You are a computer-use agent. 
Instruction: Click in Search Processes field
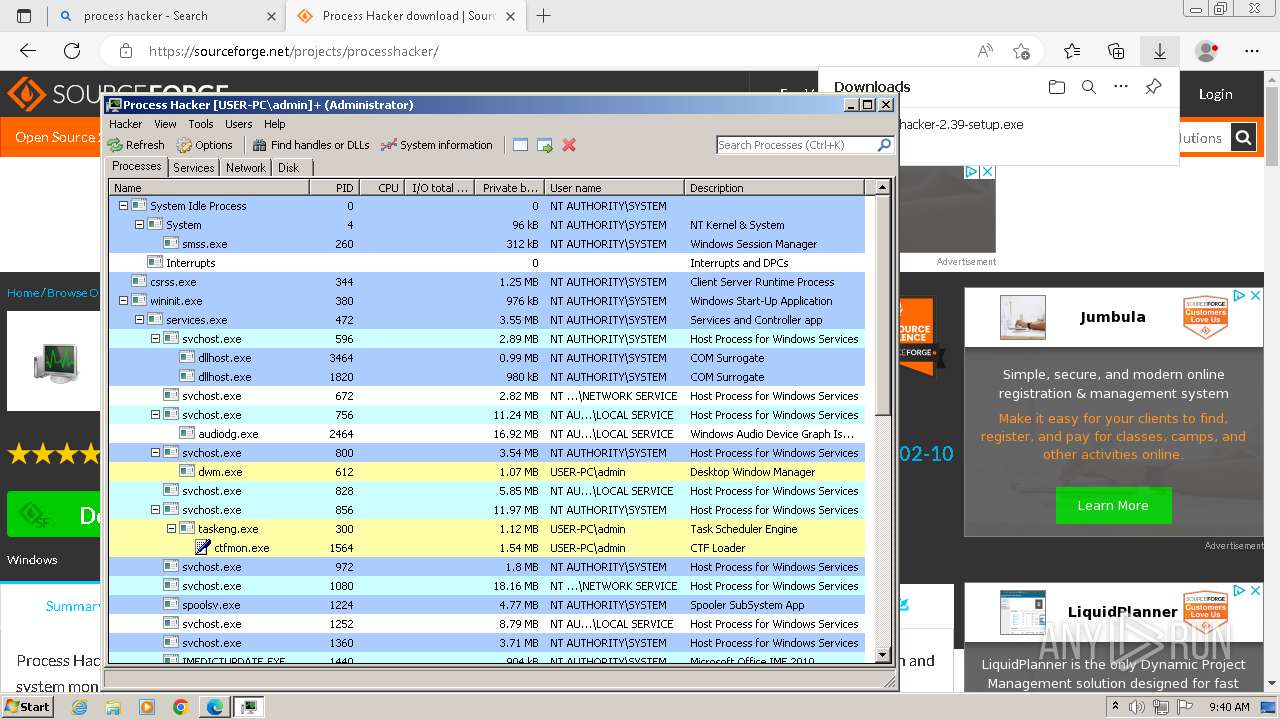(x=796, y=145)
